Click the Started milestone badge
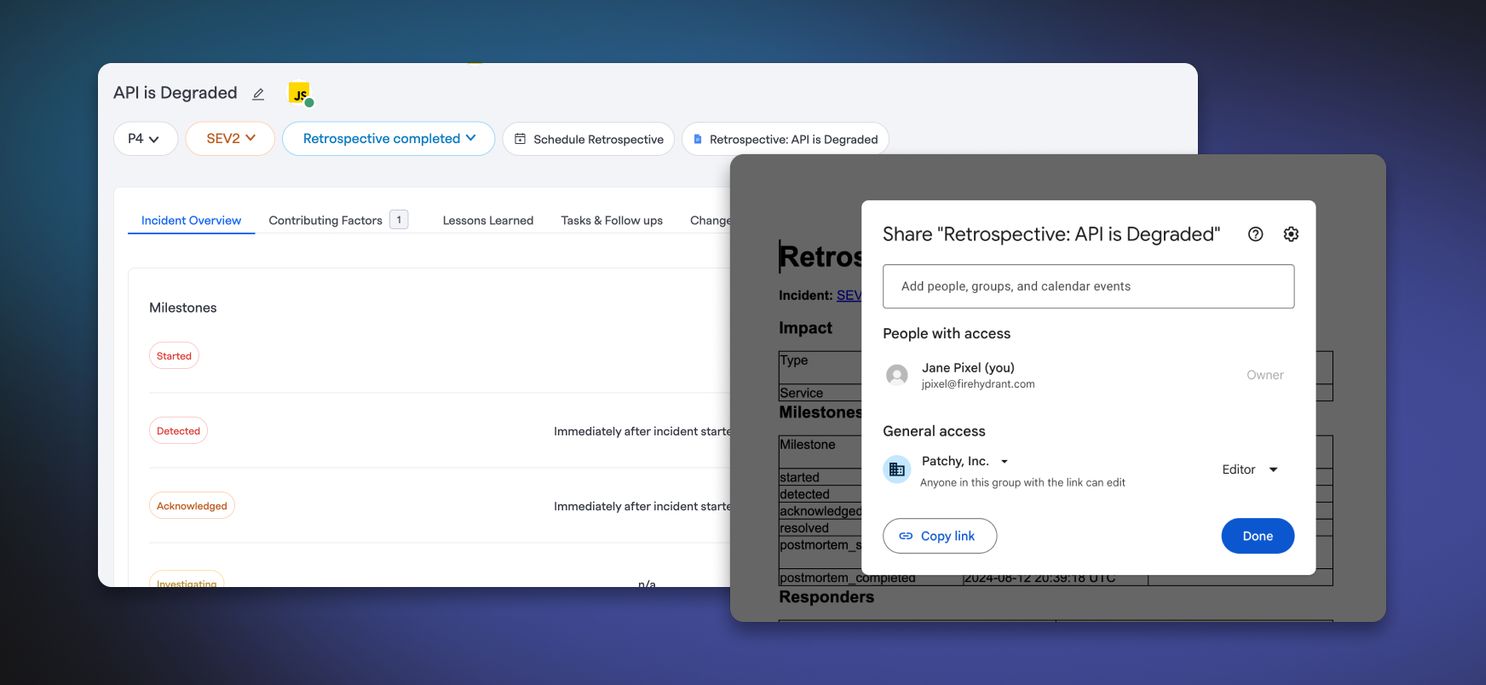 tap(174, 356)
